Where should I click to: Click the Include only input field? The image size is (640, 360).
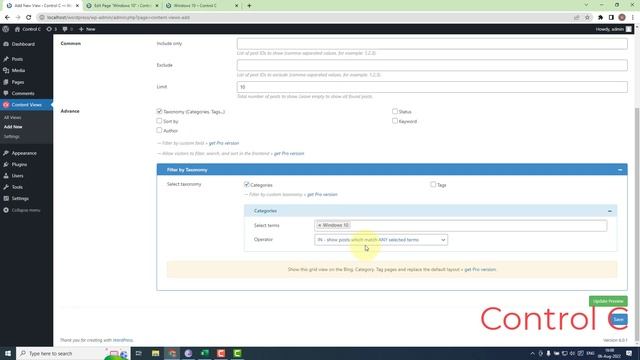(x=432, y=44)
